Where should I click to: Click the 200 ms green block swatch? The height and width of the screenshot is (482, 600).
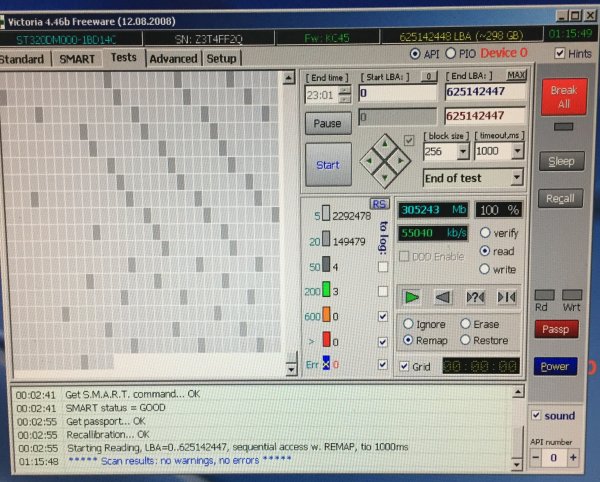326,289
